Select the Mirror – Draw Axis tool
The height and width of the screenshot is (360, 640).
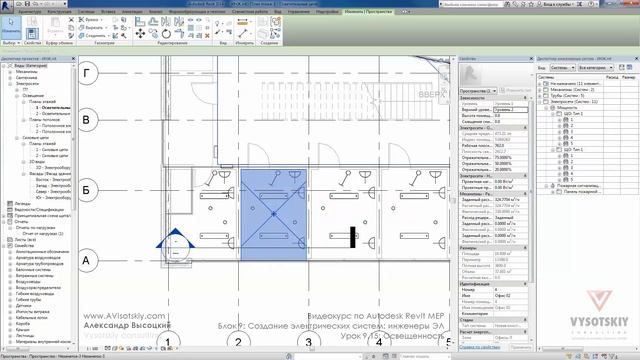coord(179,22)
